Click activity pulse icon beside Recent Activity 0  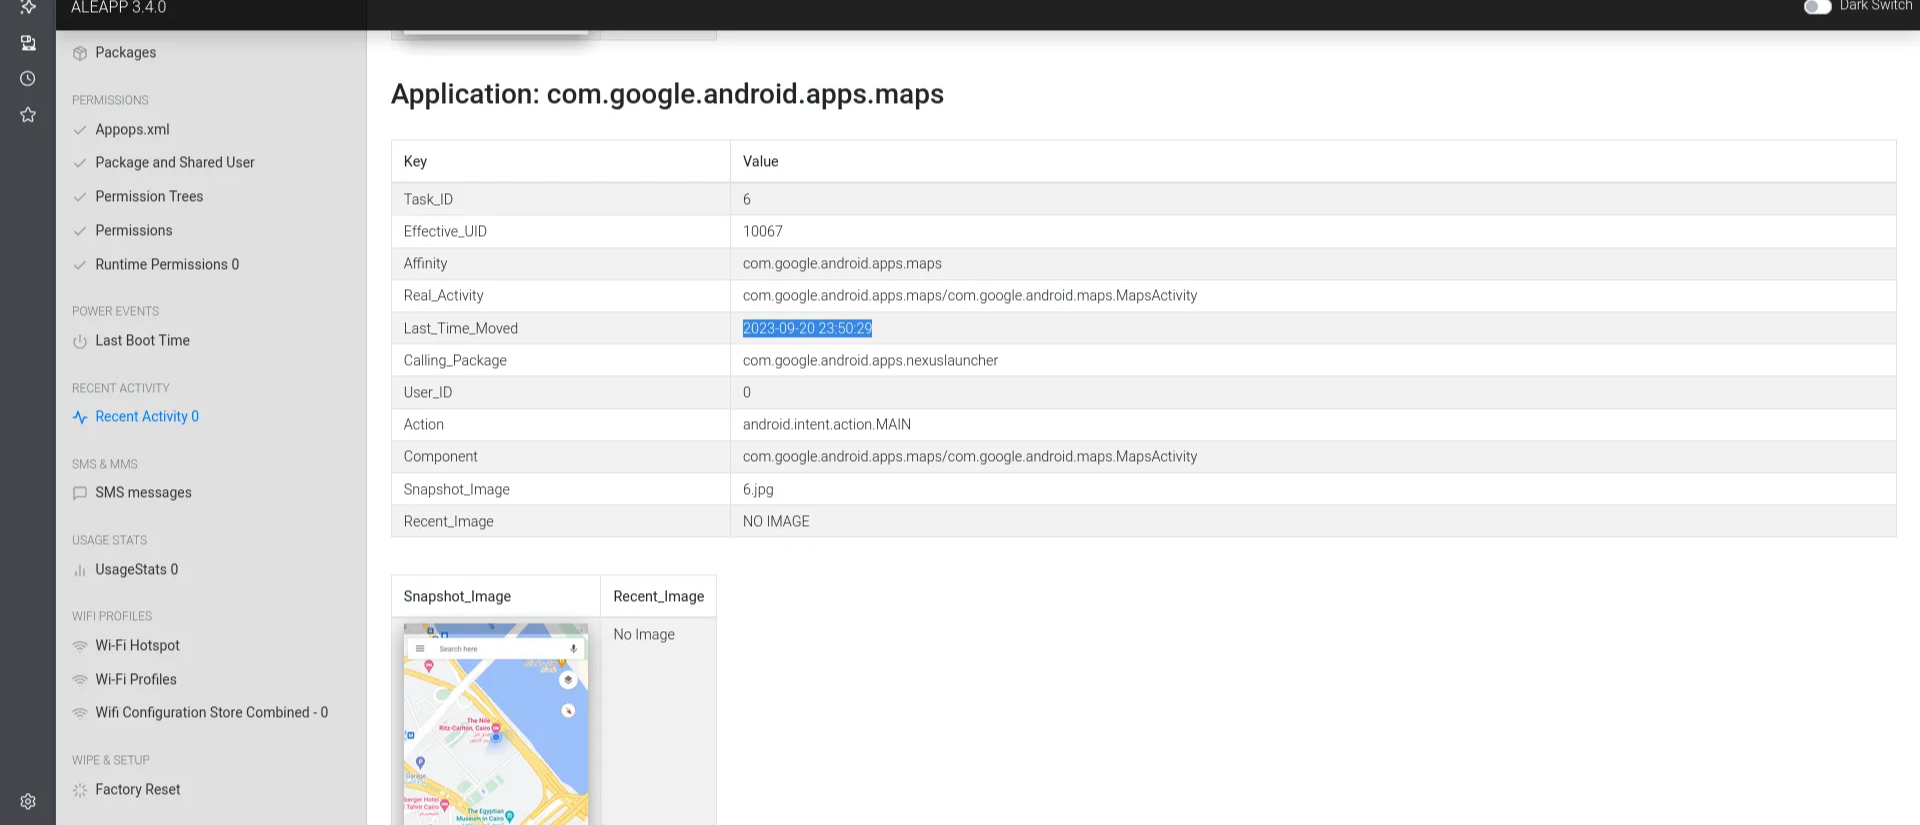80,417
